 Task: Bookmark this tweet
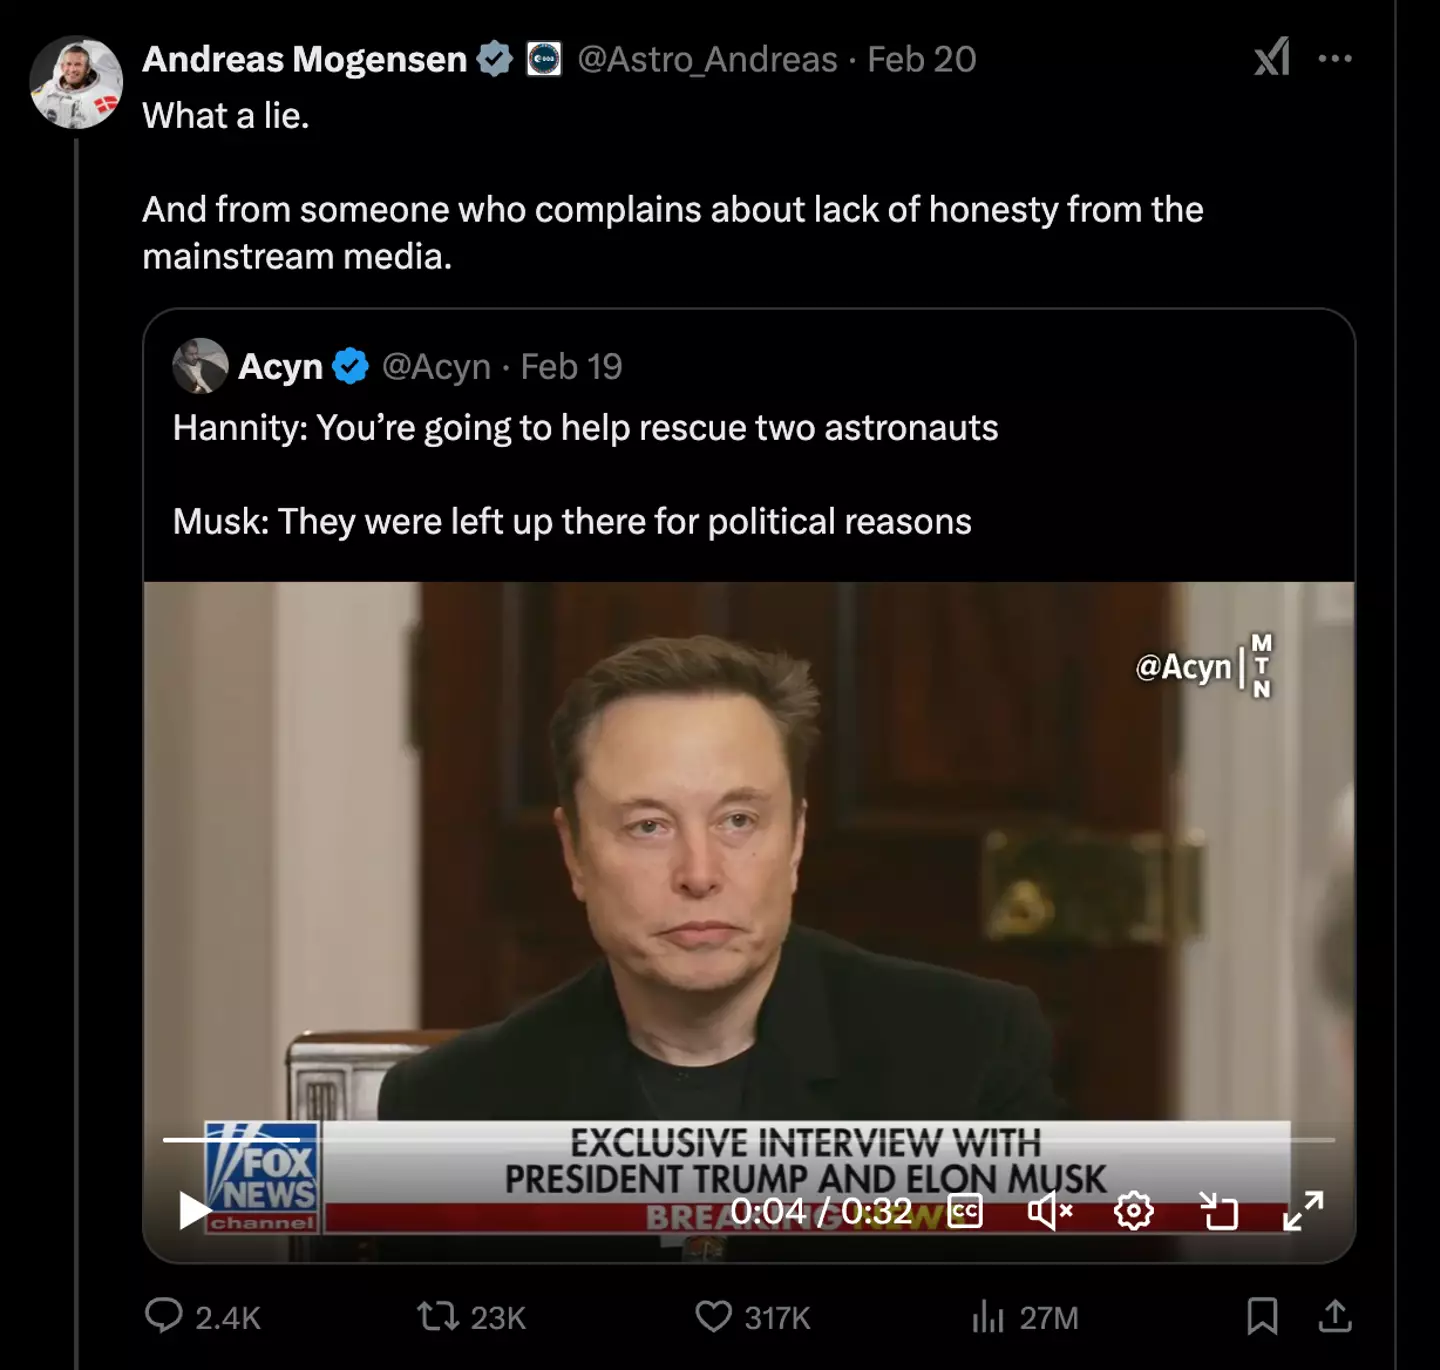coord(1262,1316)
